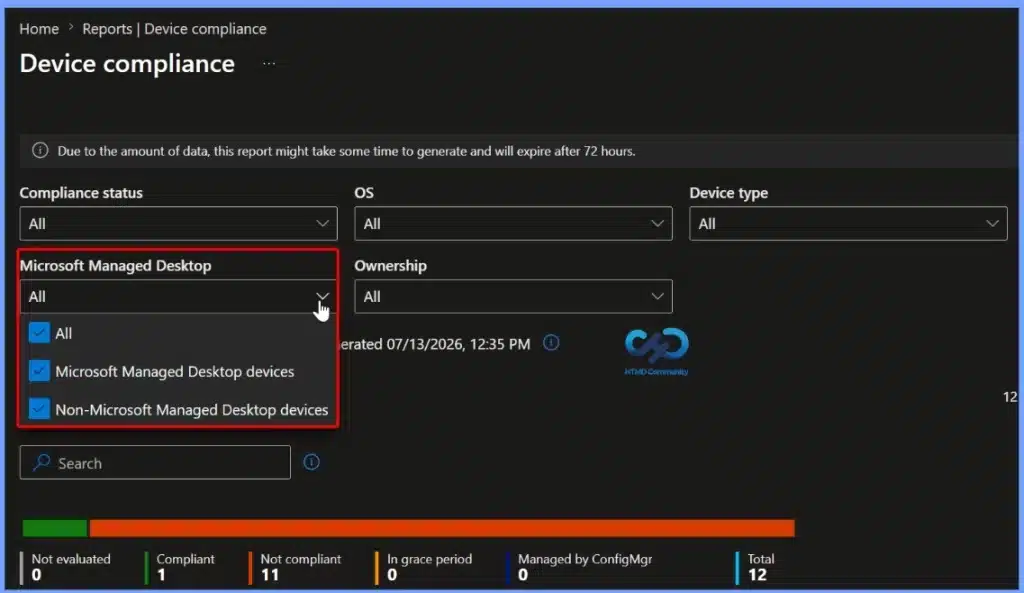Open the Device type dropdown
Image resolution: width=1024 pixels, height=593 pixels.
(x=848, y=223)
